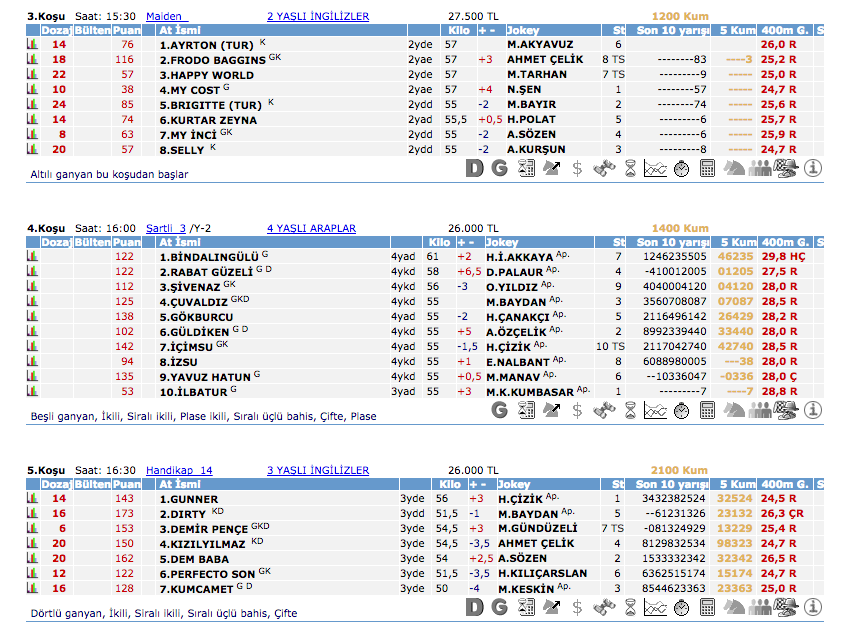Select horse name 2.FRODO BAGGINS
The height and width of the screenshot is (641, 862).
(211, 60)
